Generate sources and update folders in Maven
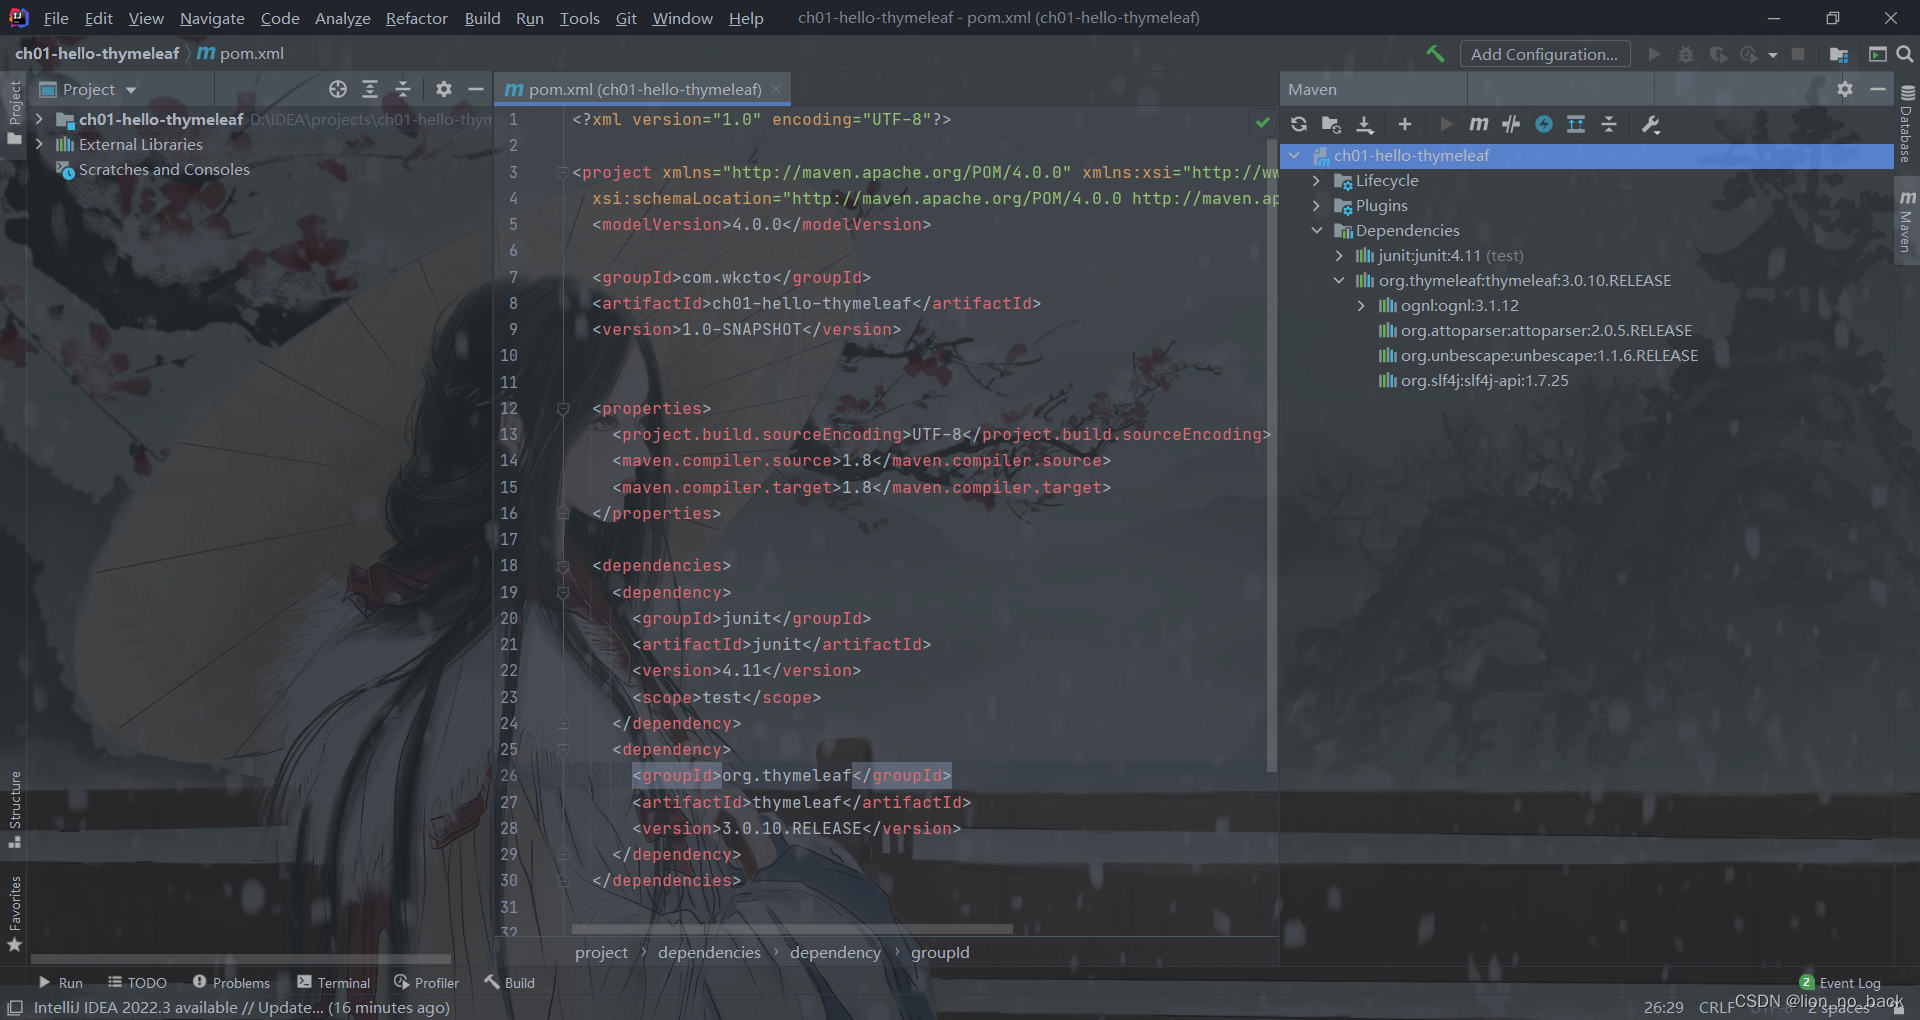The width and height of the screenshot is (1920, 1020). [x=1331, y=124]
